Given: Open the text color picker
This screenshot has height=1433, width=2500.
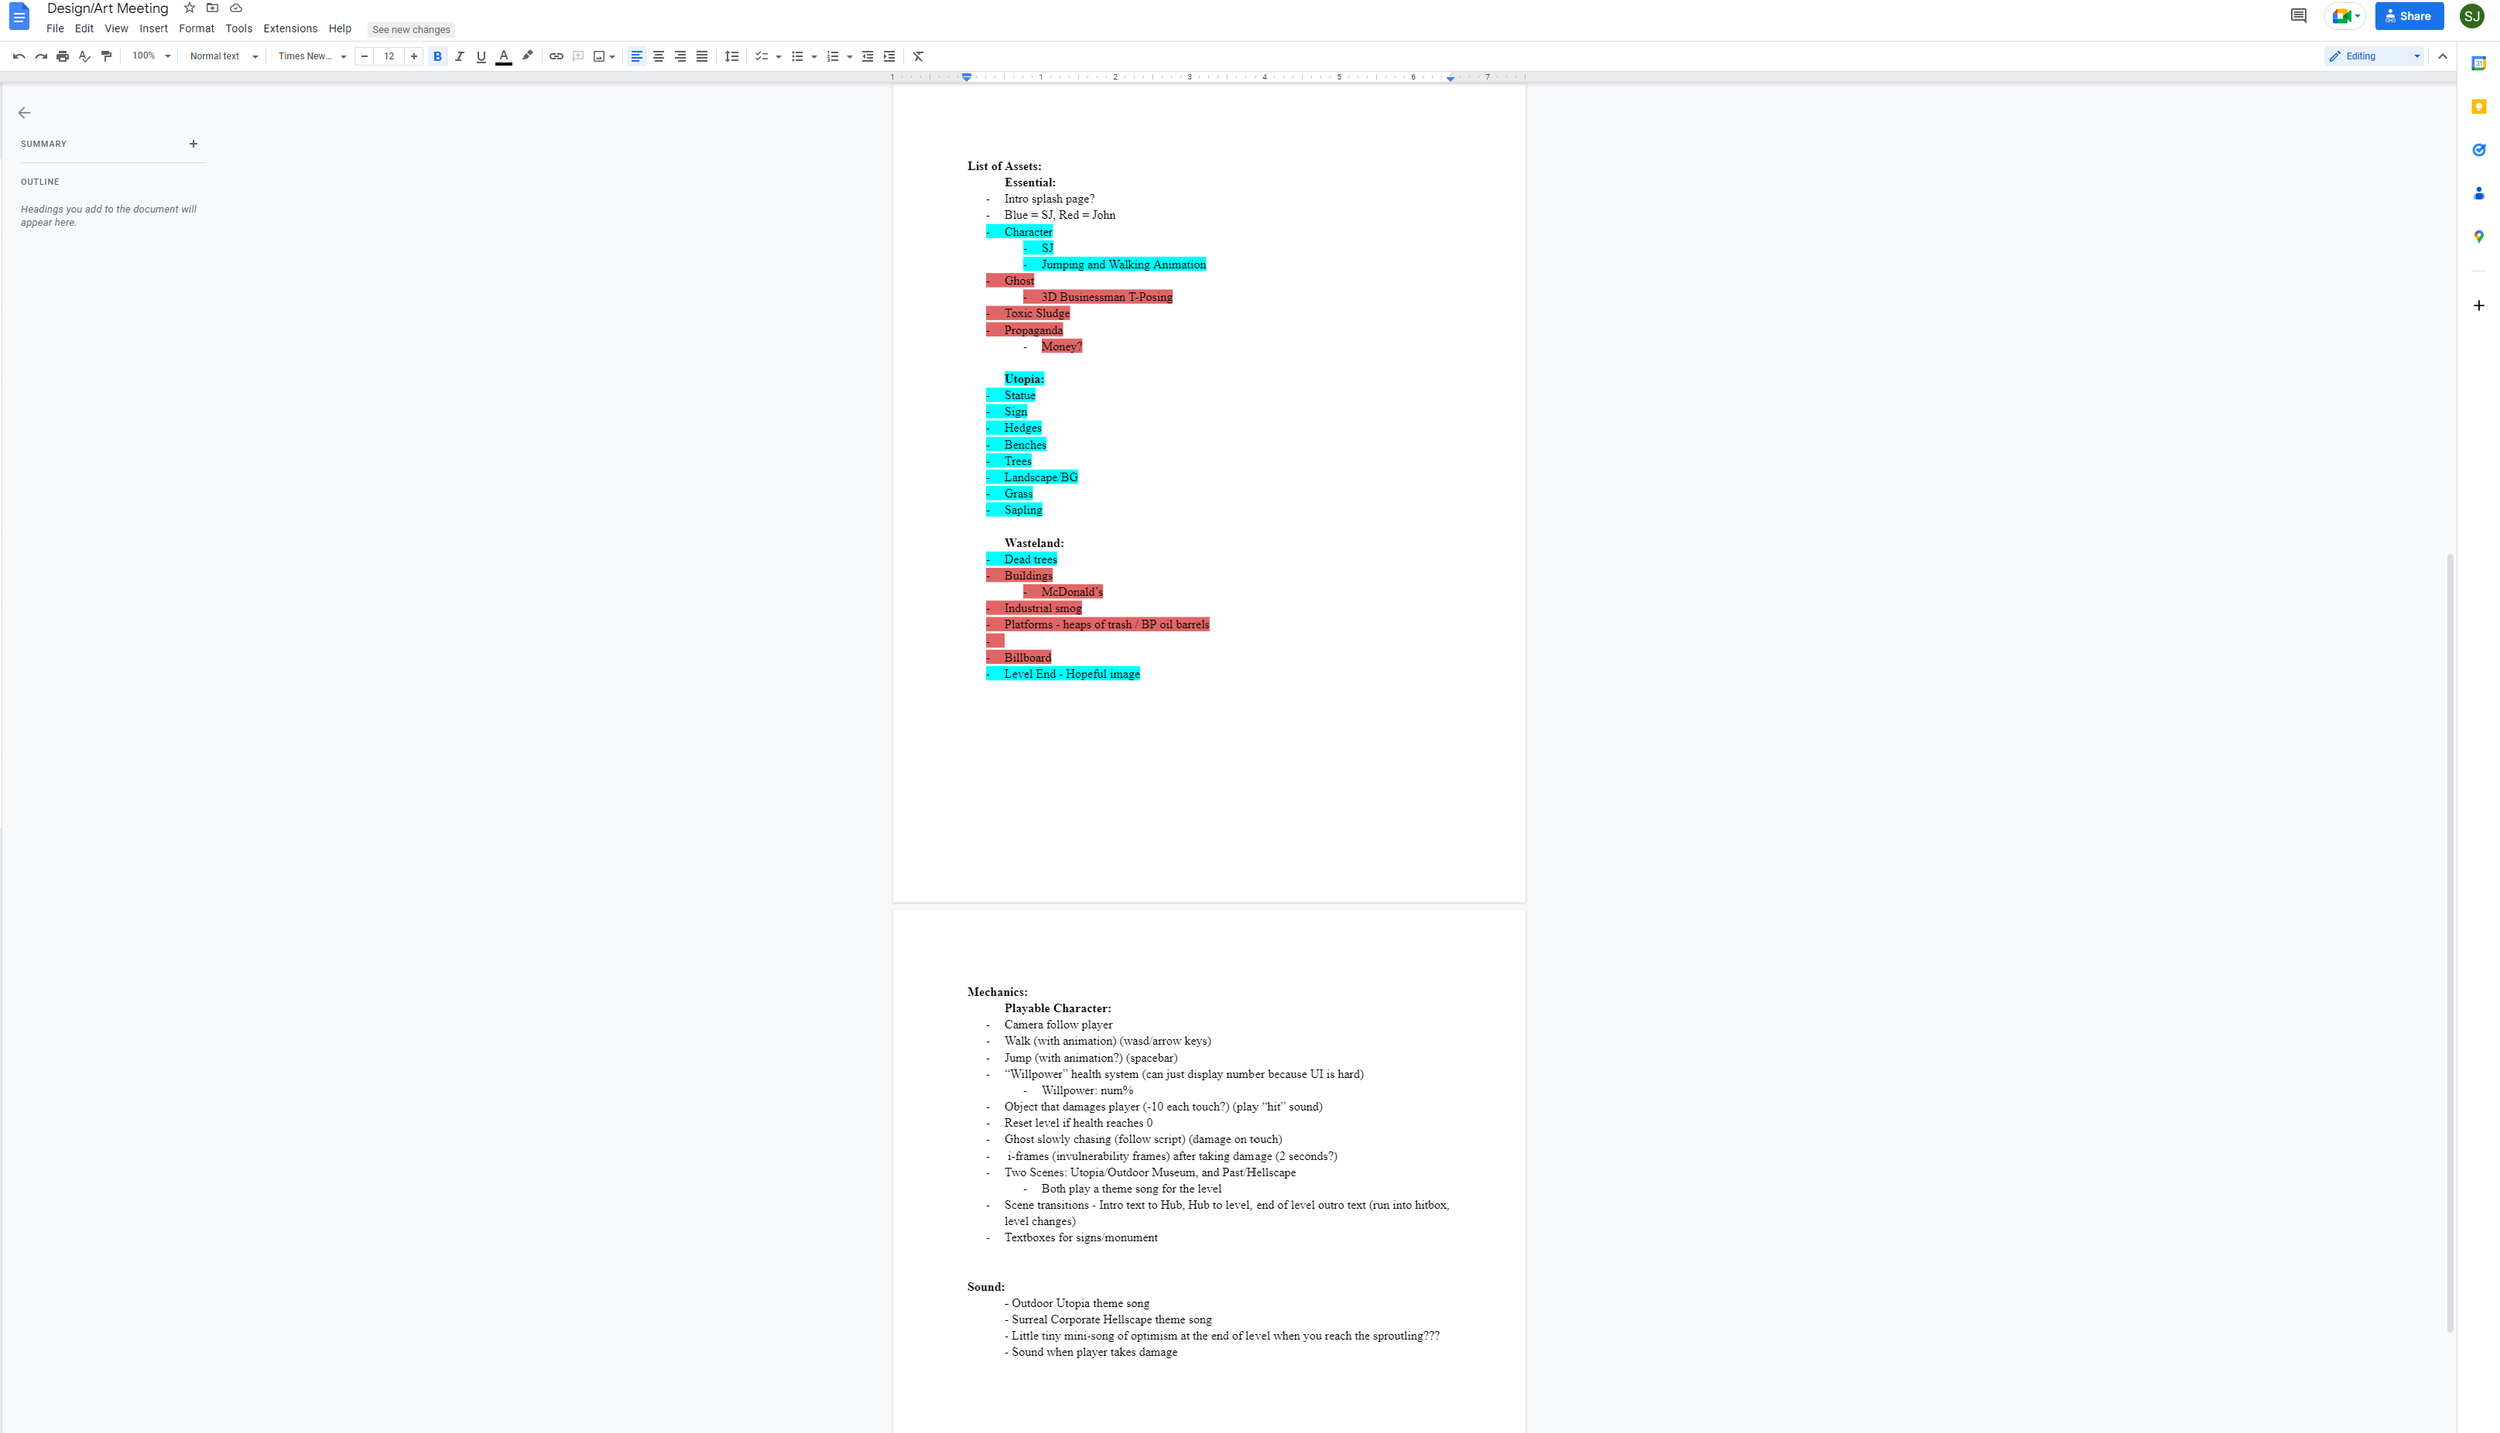Looking at the screenshot, I should tap(504, 56).
